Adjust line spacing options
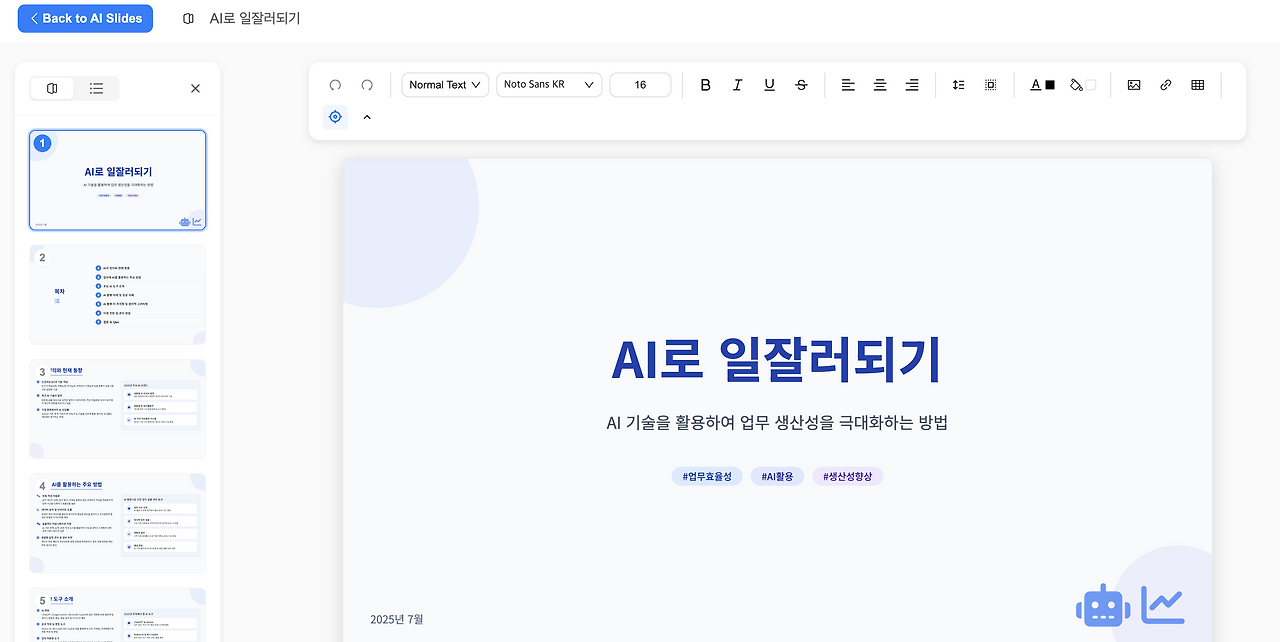Screen dimensions: 1280x642 click(x=958, y=85)
